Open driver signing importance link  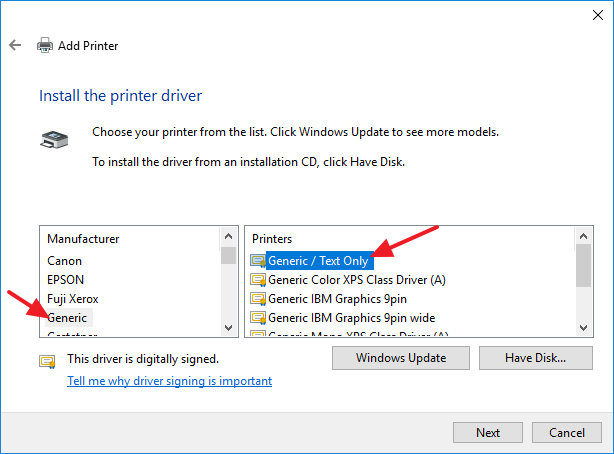coord(170,381)
